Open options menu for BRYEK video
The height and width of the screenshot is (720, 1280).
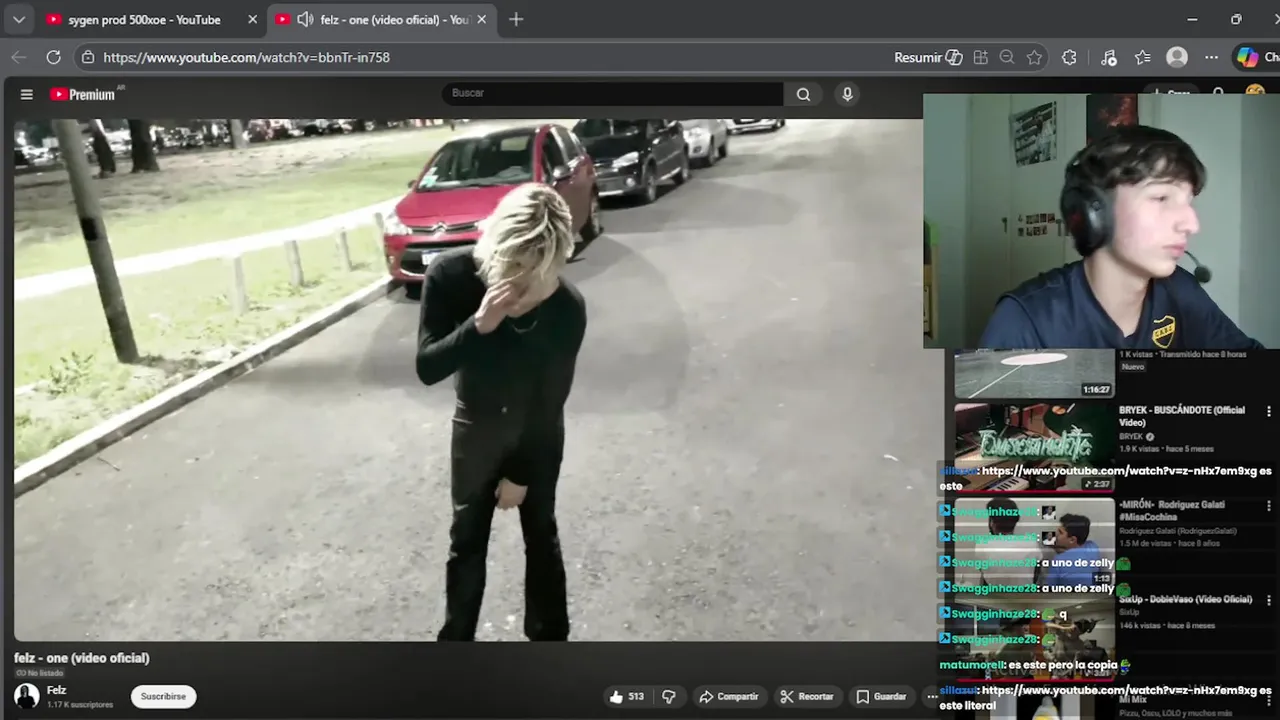pos(1269,411)
